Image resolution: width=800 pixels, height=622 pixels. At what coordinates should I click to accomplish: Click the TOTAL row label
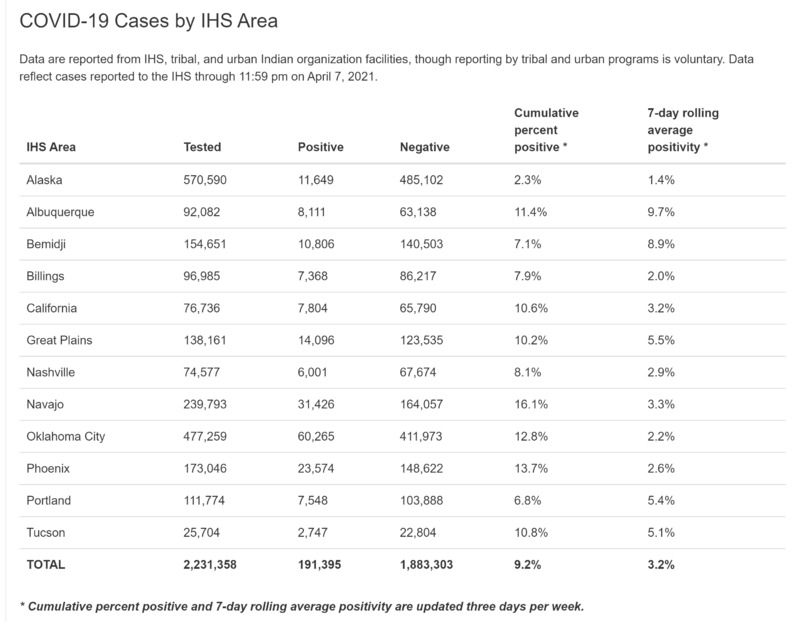pyautogui.click(x=46, y=564)
